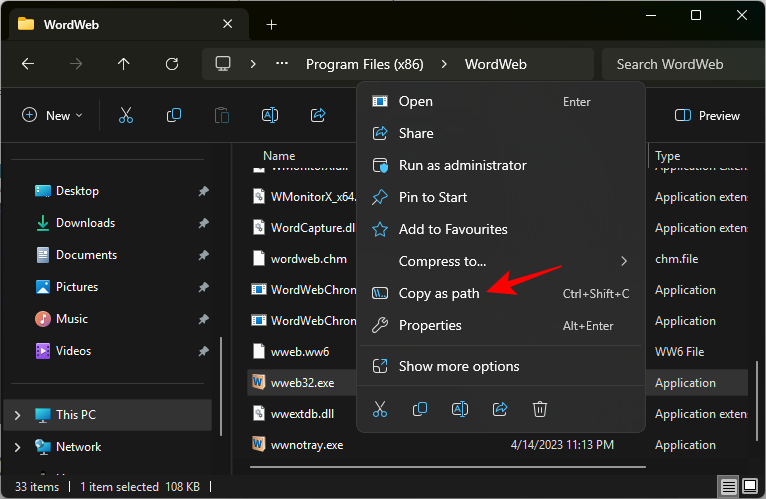
Task: Open the New dropdown menu
Action: coord(52,115)
